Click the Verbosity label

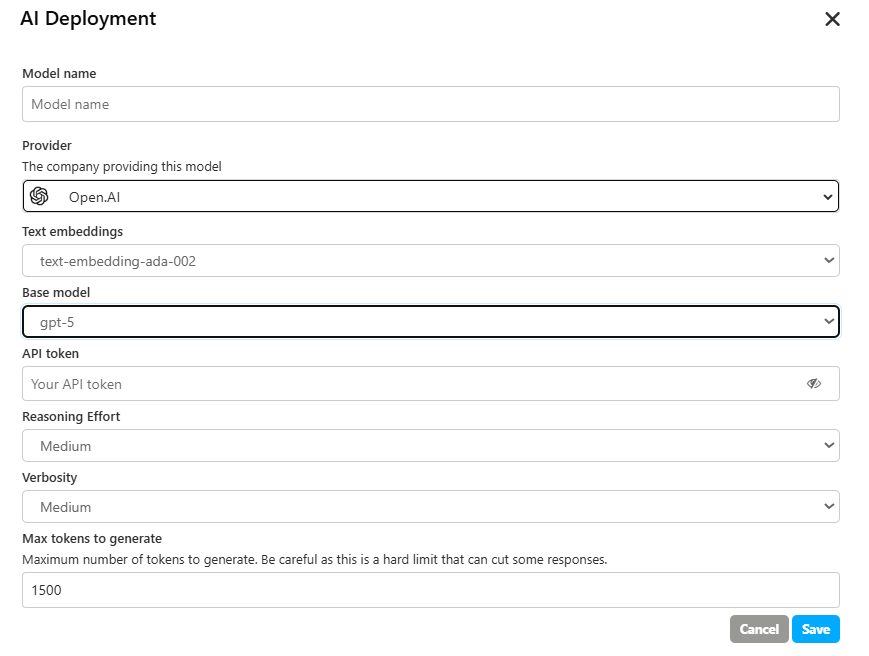pos(49,478)
